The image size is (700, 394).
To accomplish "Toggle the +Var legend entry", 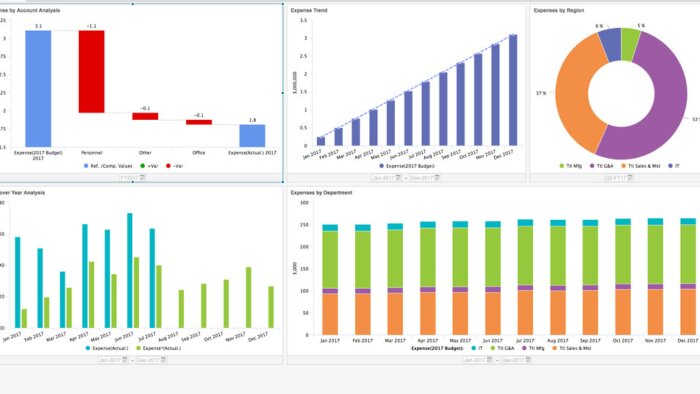I will pyautogui.click(x=149, y=166).
